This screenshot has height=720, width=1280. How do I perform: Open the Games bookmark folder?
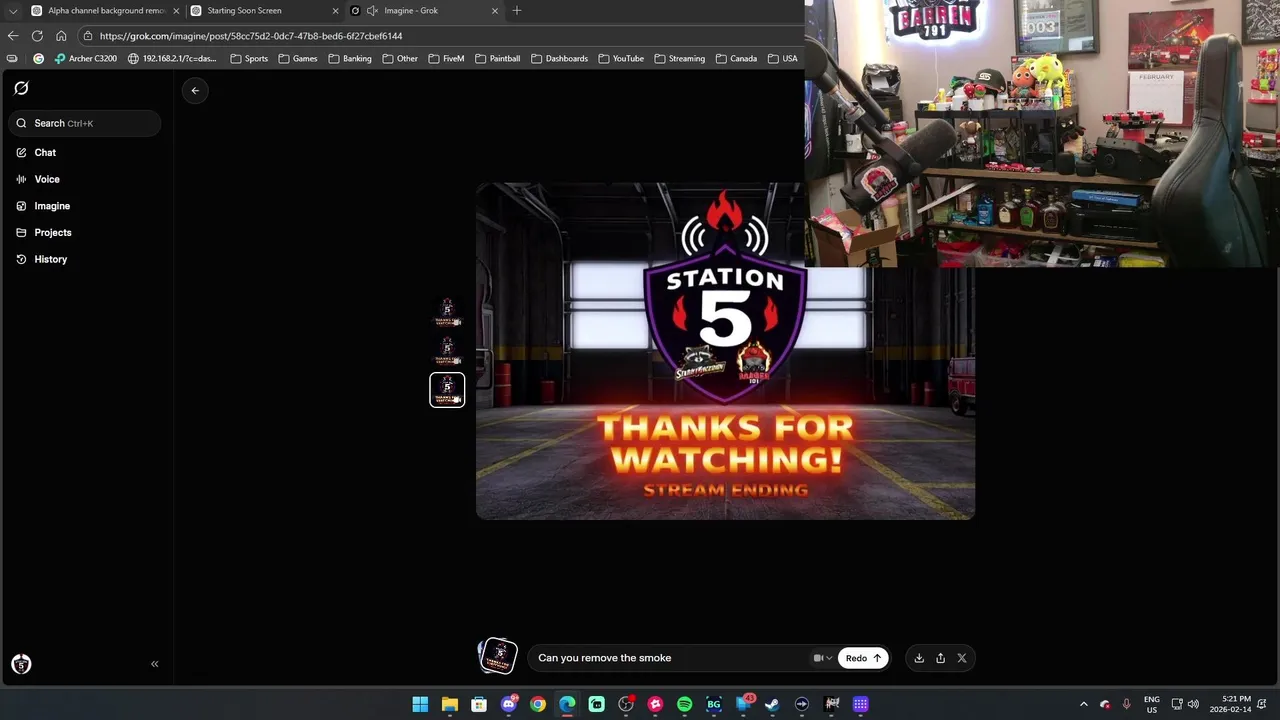point(298,58)
